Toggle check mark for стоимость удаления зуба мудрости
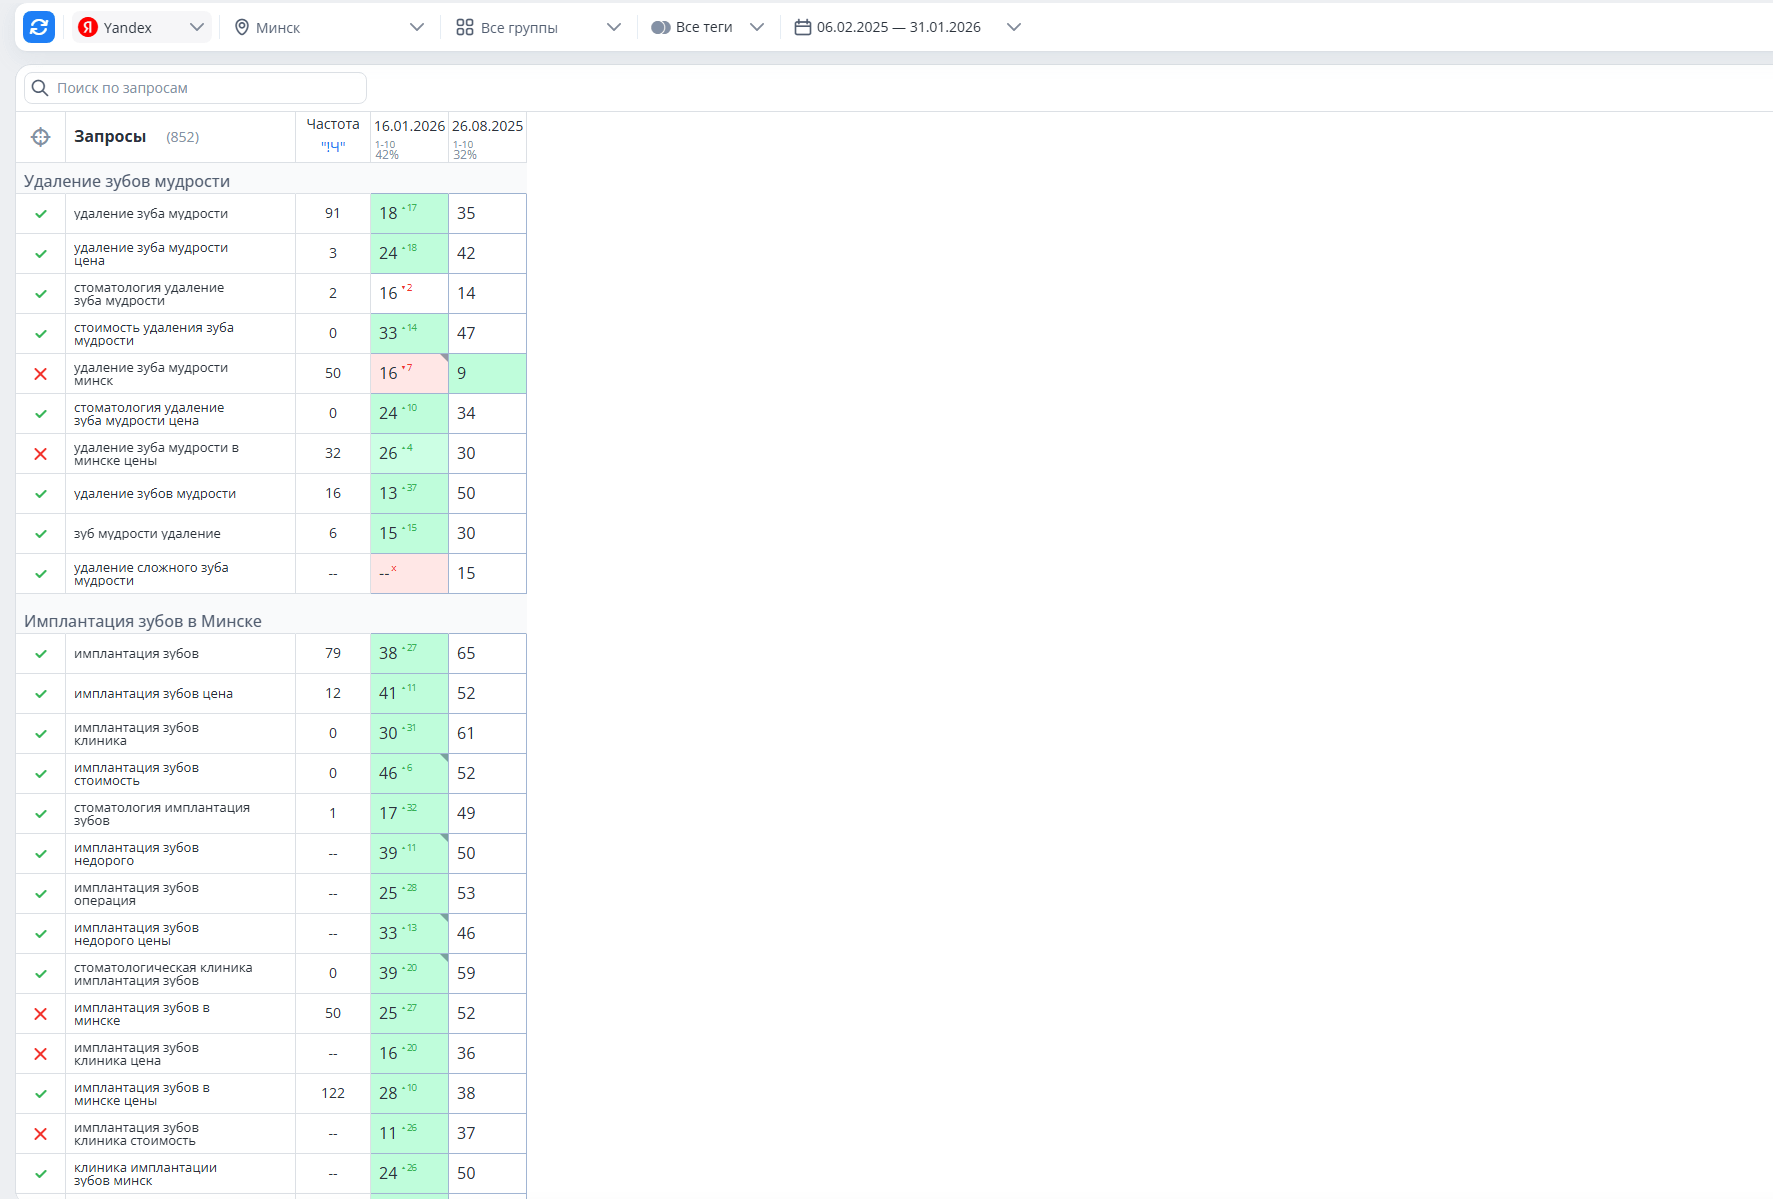Image resolution: width=1773 pixels, height=1199 pixels. [41, 334]
